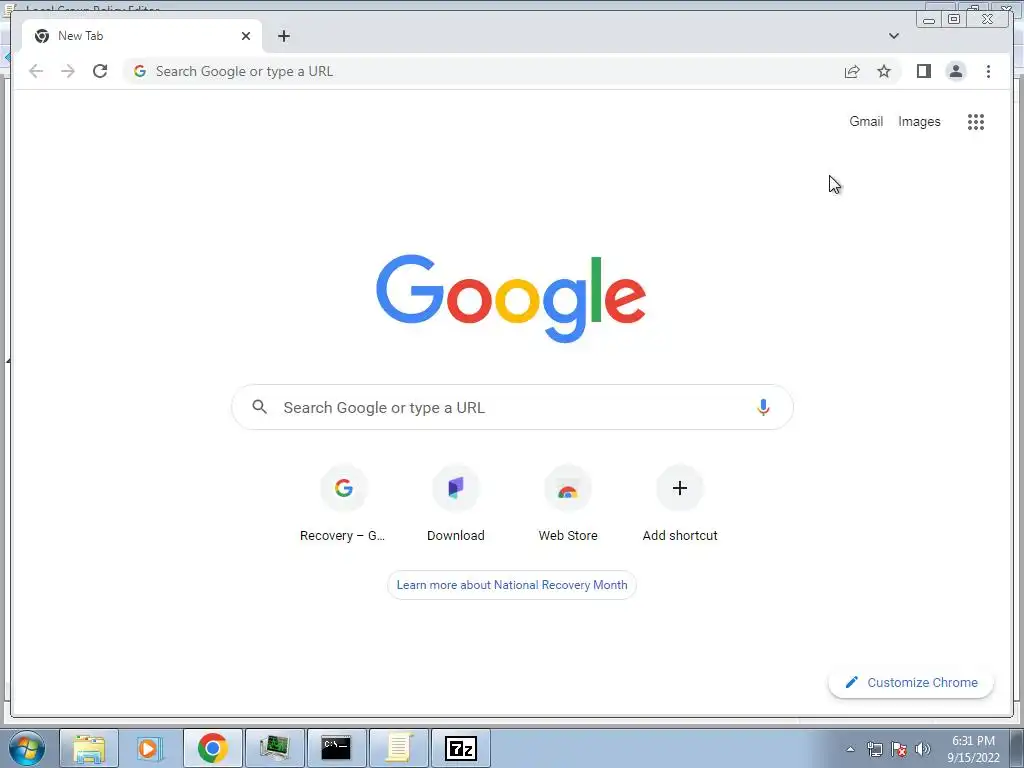Screen dimensions: 1024x768
Task: Open the tab search dropdown chevron
Action: click(x=893, y=36)
